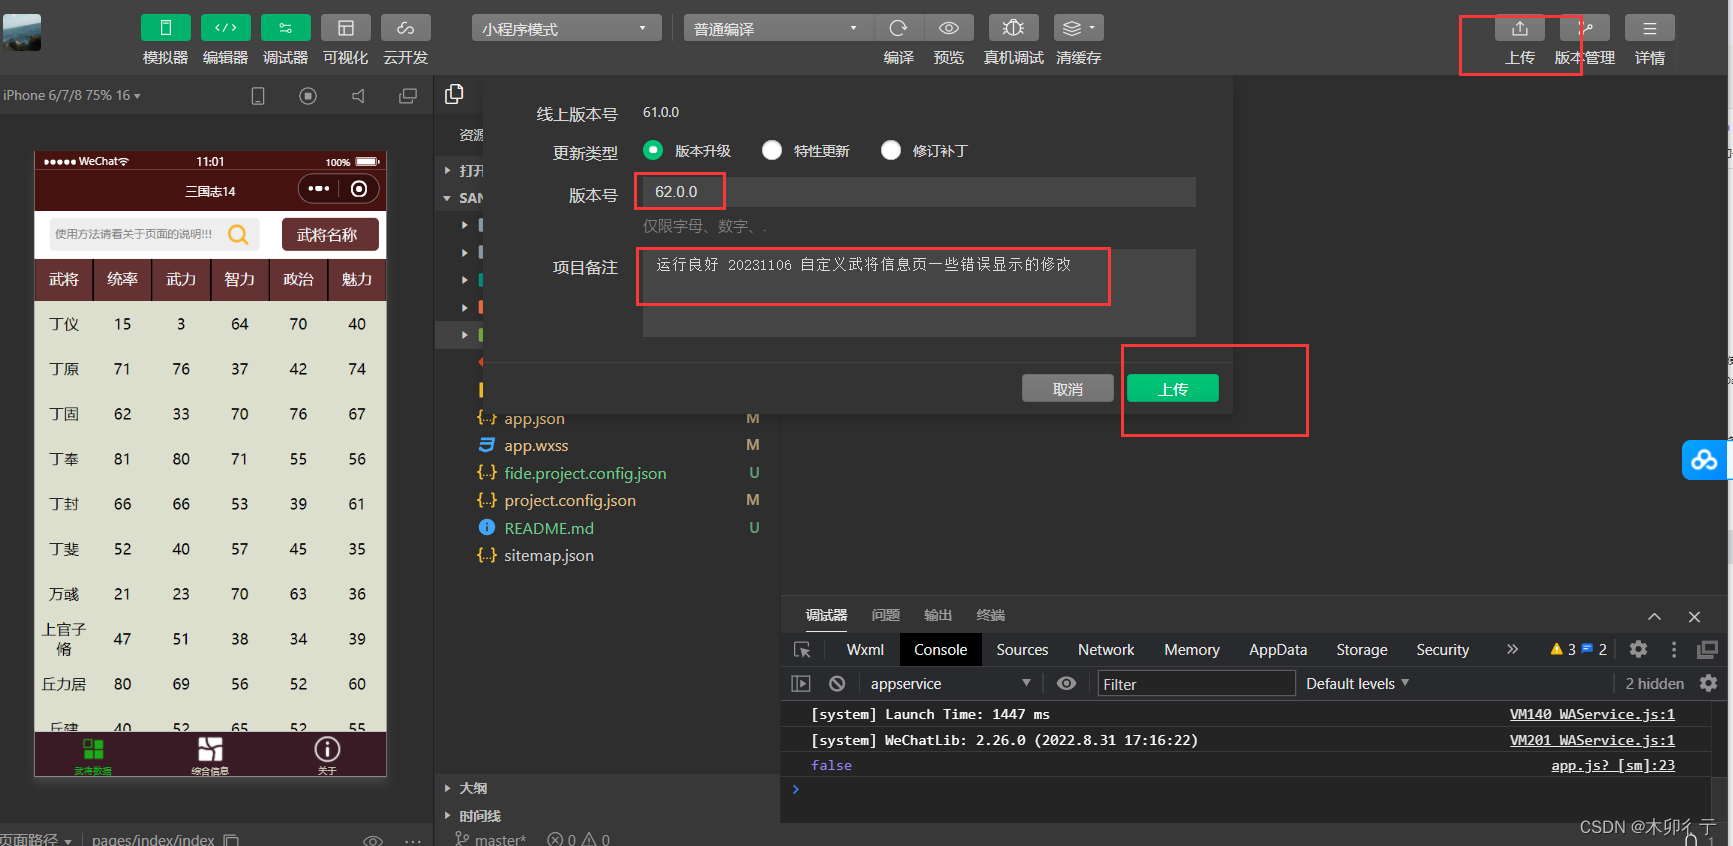Click the 取消 cancel button
This screenshot has height=846, width=1733.
[x=1068, y=388]
